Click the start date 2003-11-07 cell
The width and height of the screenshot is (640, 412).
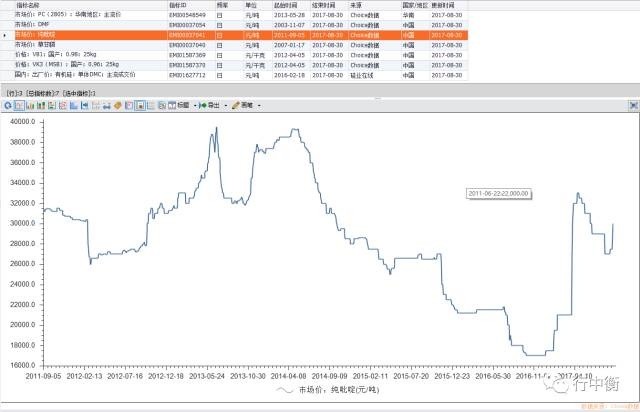pyautogui.click(x=289, y=25)
